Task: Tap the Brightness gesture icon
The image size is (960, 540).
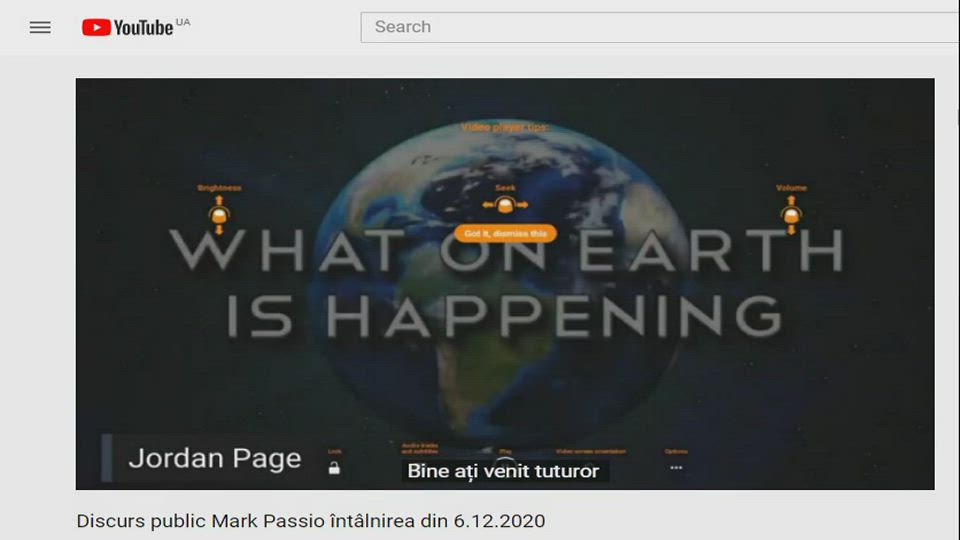Action: (x=219, y=214)
